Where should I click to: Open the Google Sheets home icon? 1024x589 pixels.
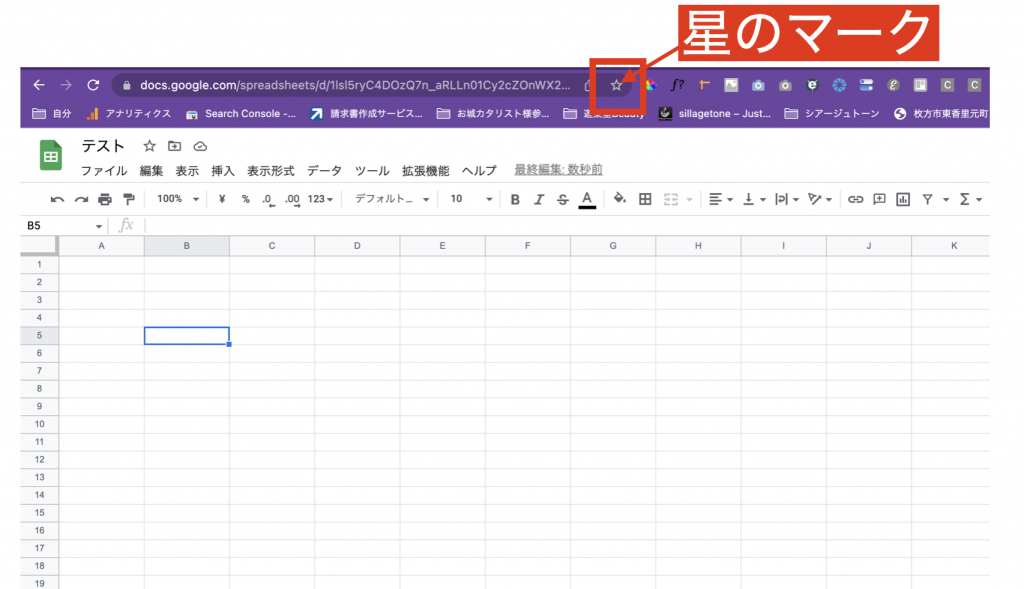click(51, 155)
